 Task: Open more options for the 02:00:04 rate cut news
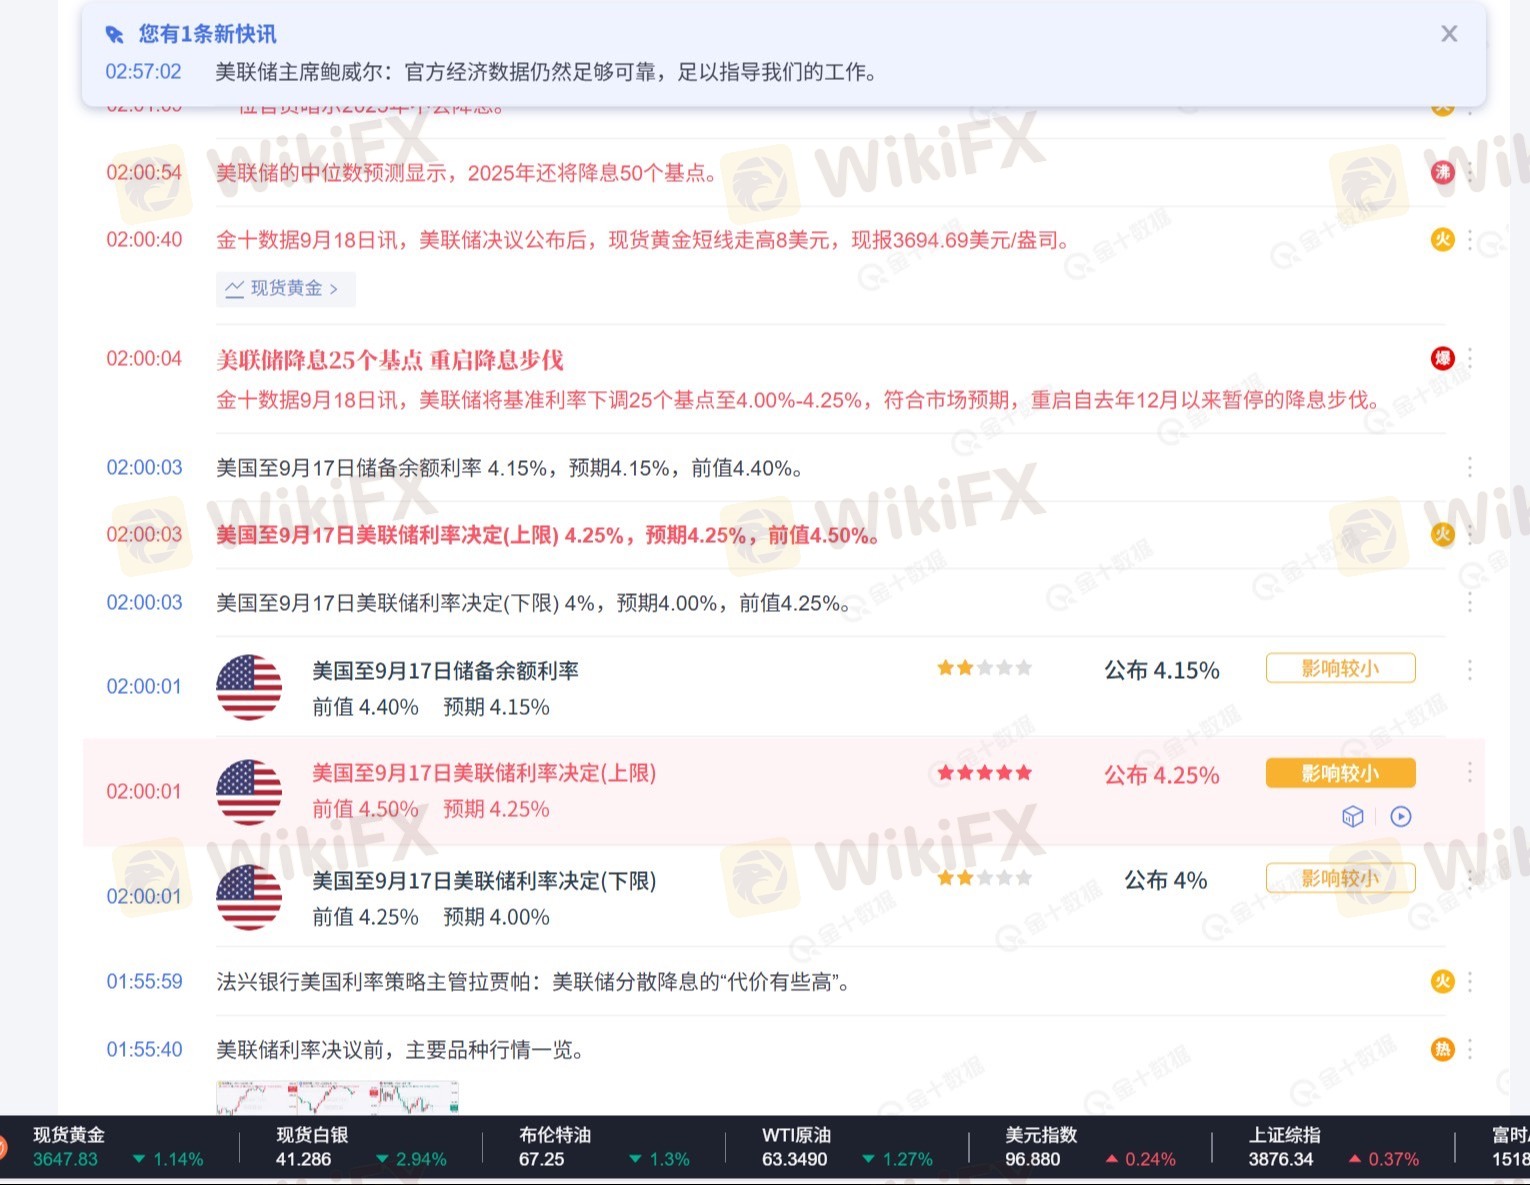click(1469, 359)
